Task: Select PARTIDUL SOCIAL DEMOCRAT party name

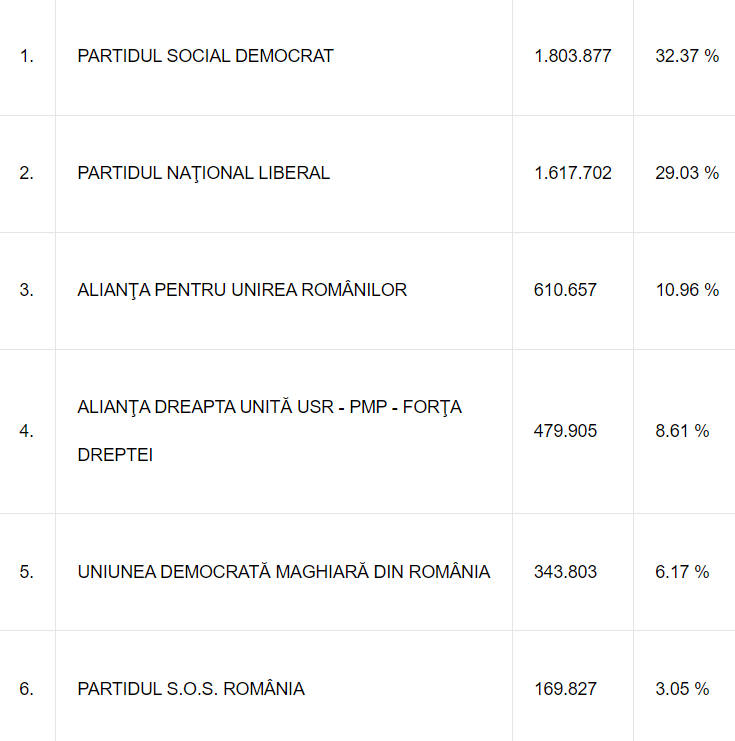Action: pyautogui.click(x=205, y=56)
